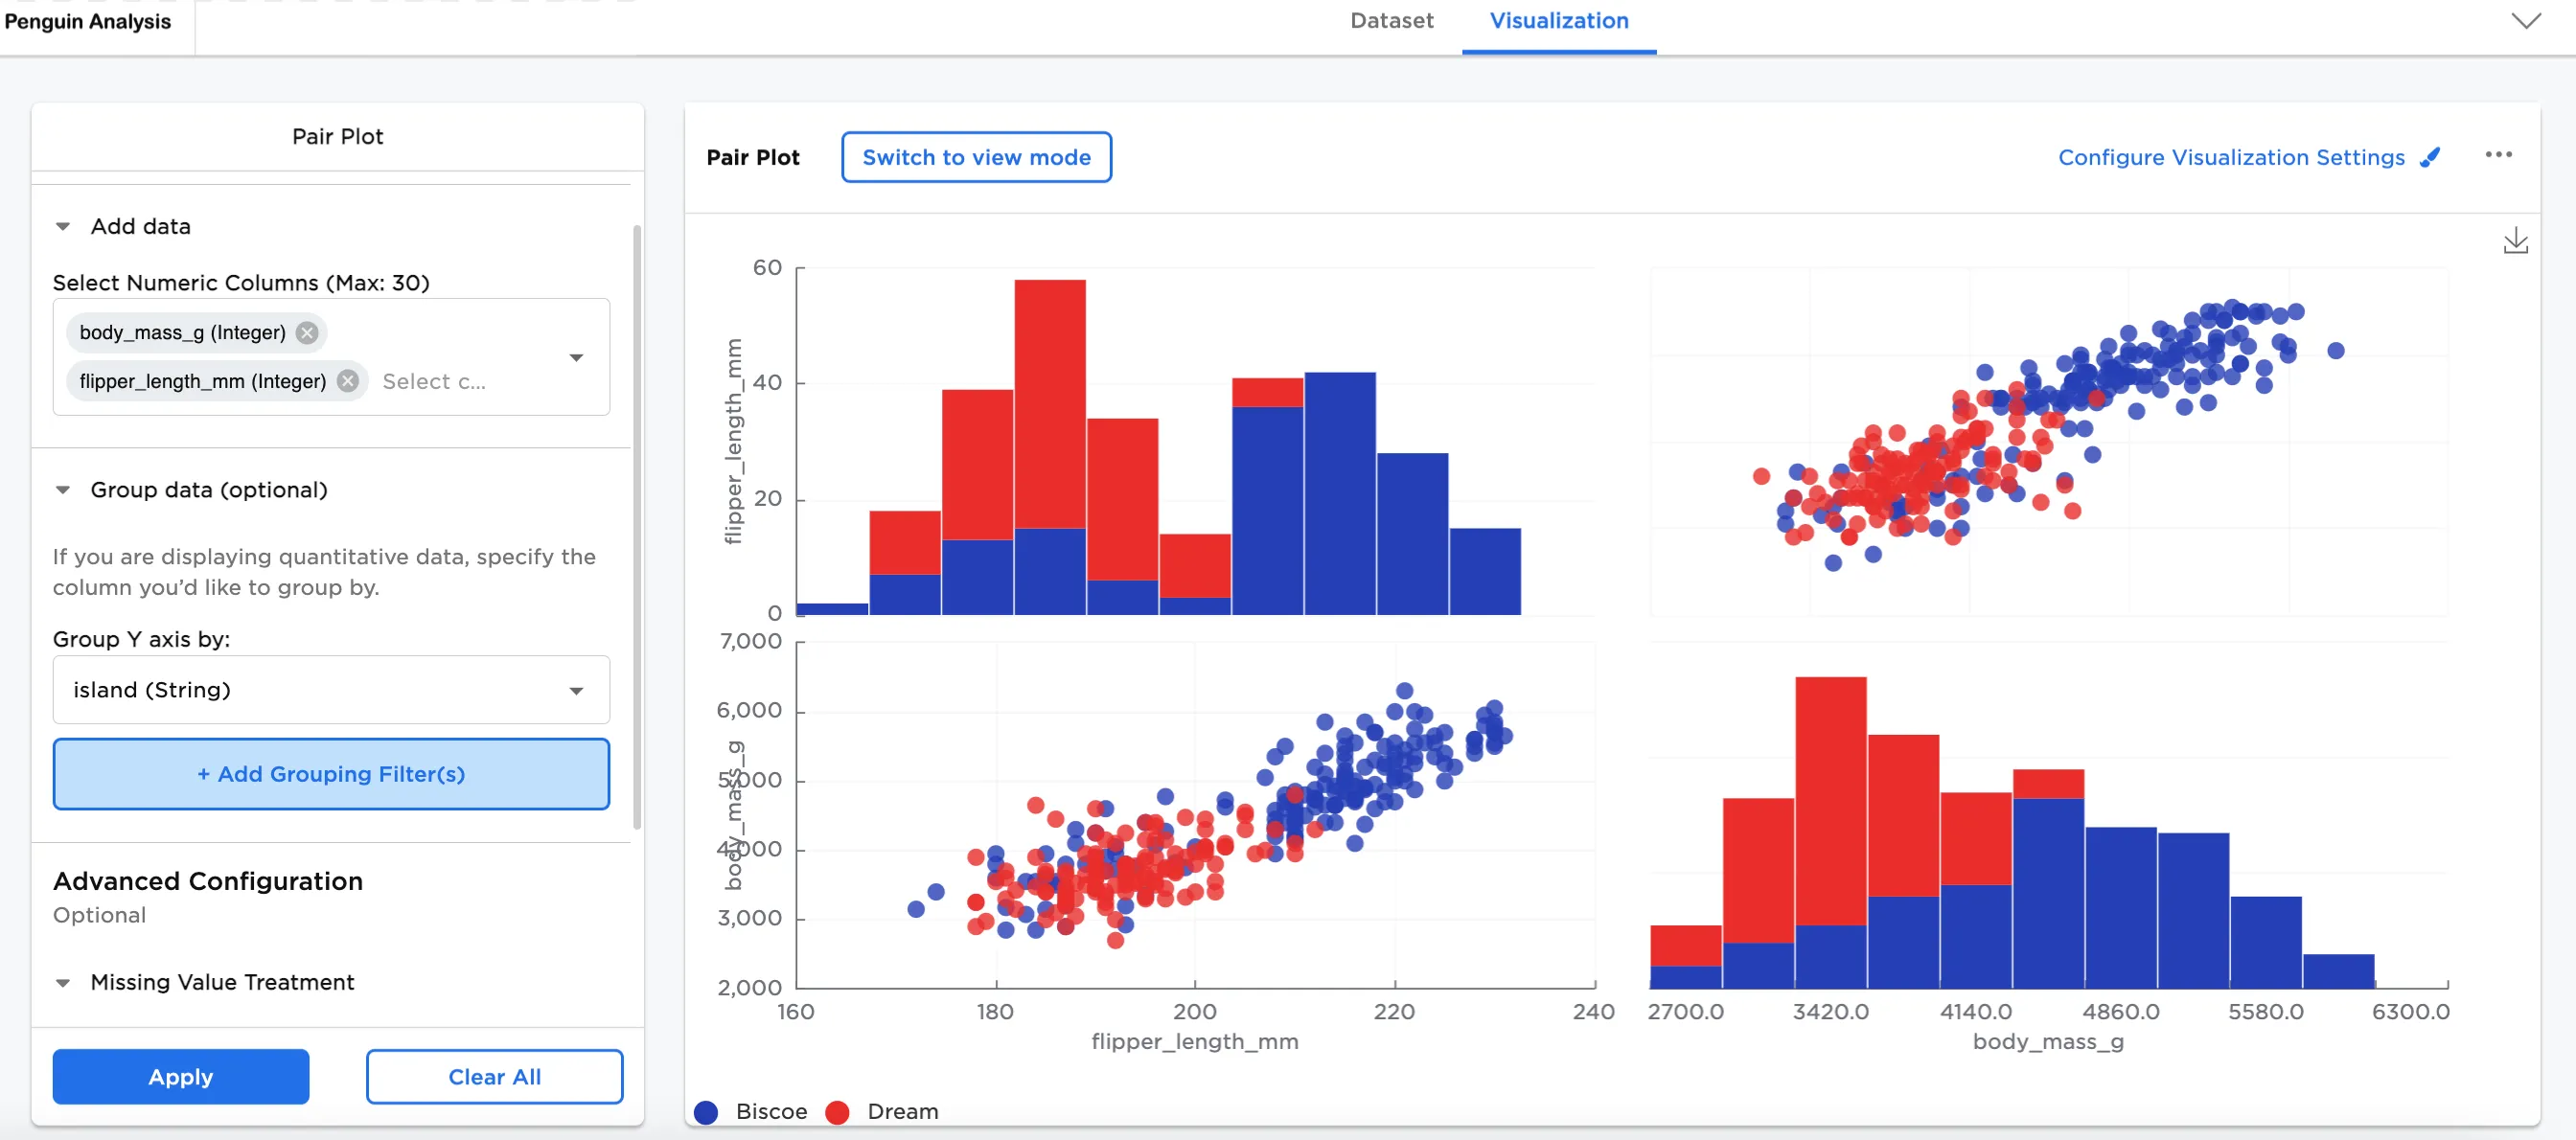This screenshot has width=2576, height=1140.
Task: Open the three-dot more options menu
Action: tap(2498, 155)
